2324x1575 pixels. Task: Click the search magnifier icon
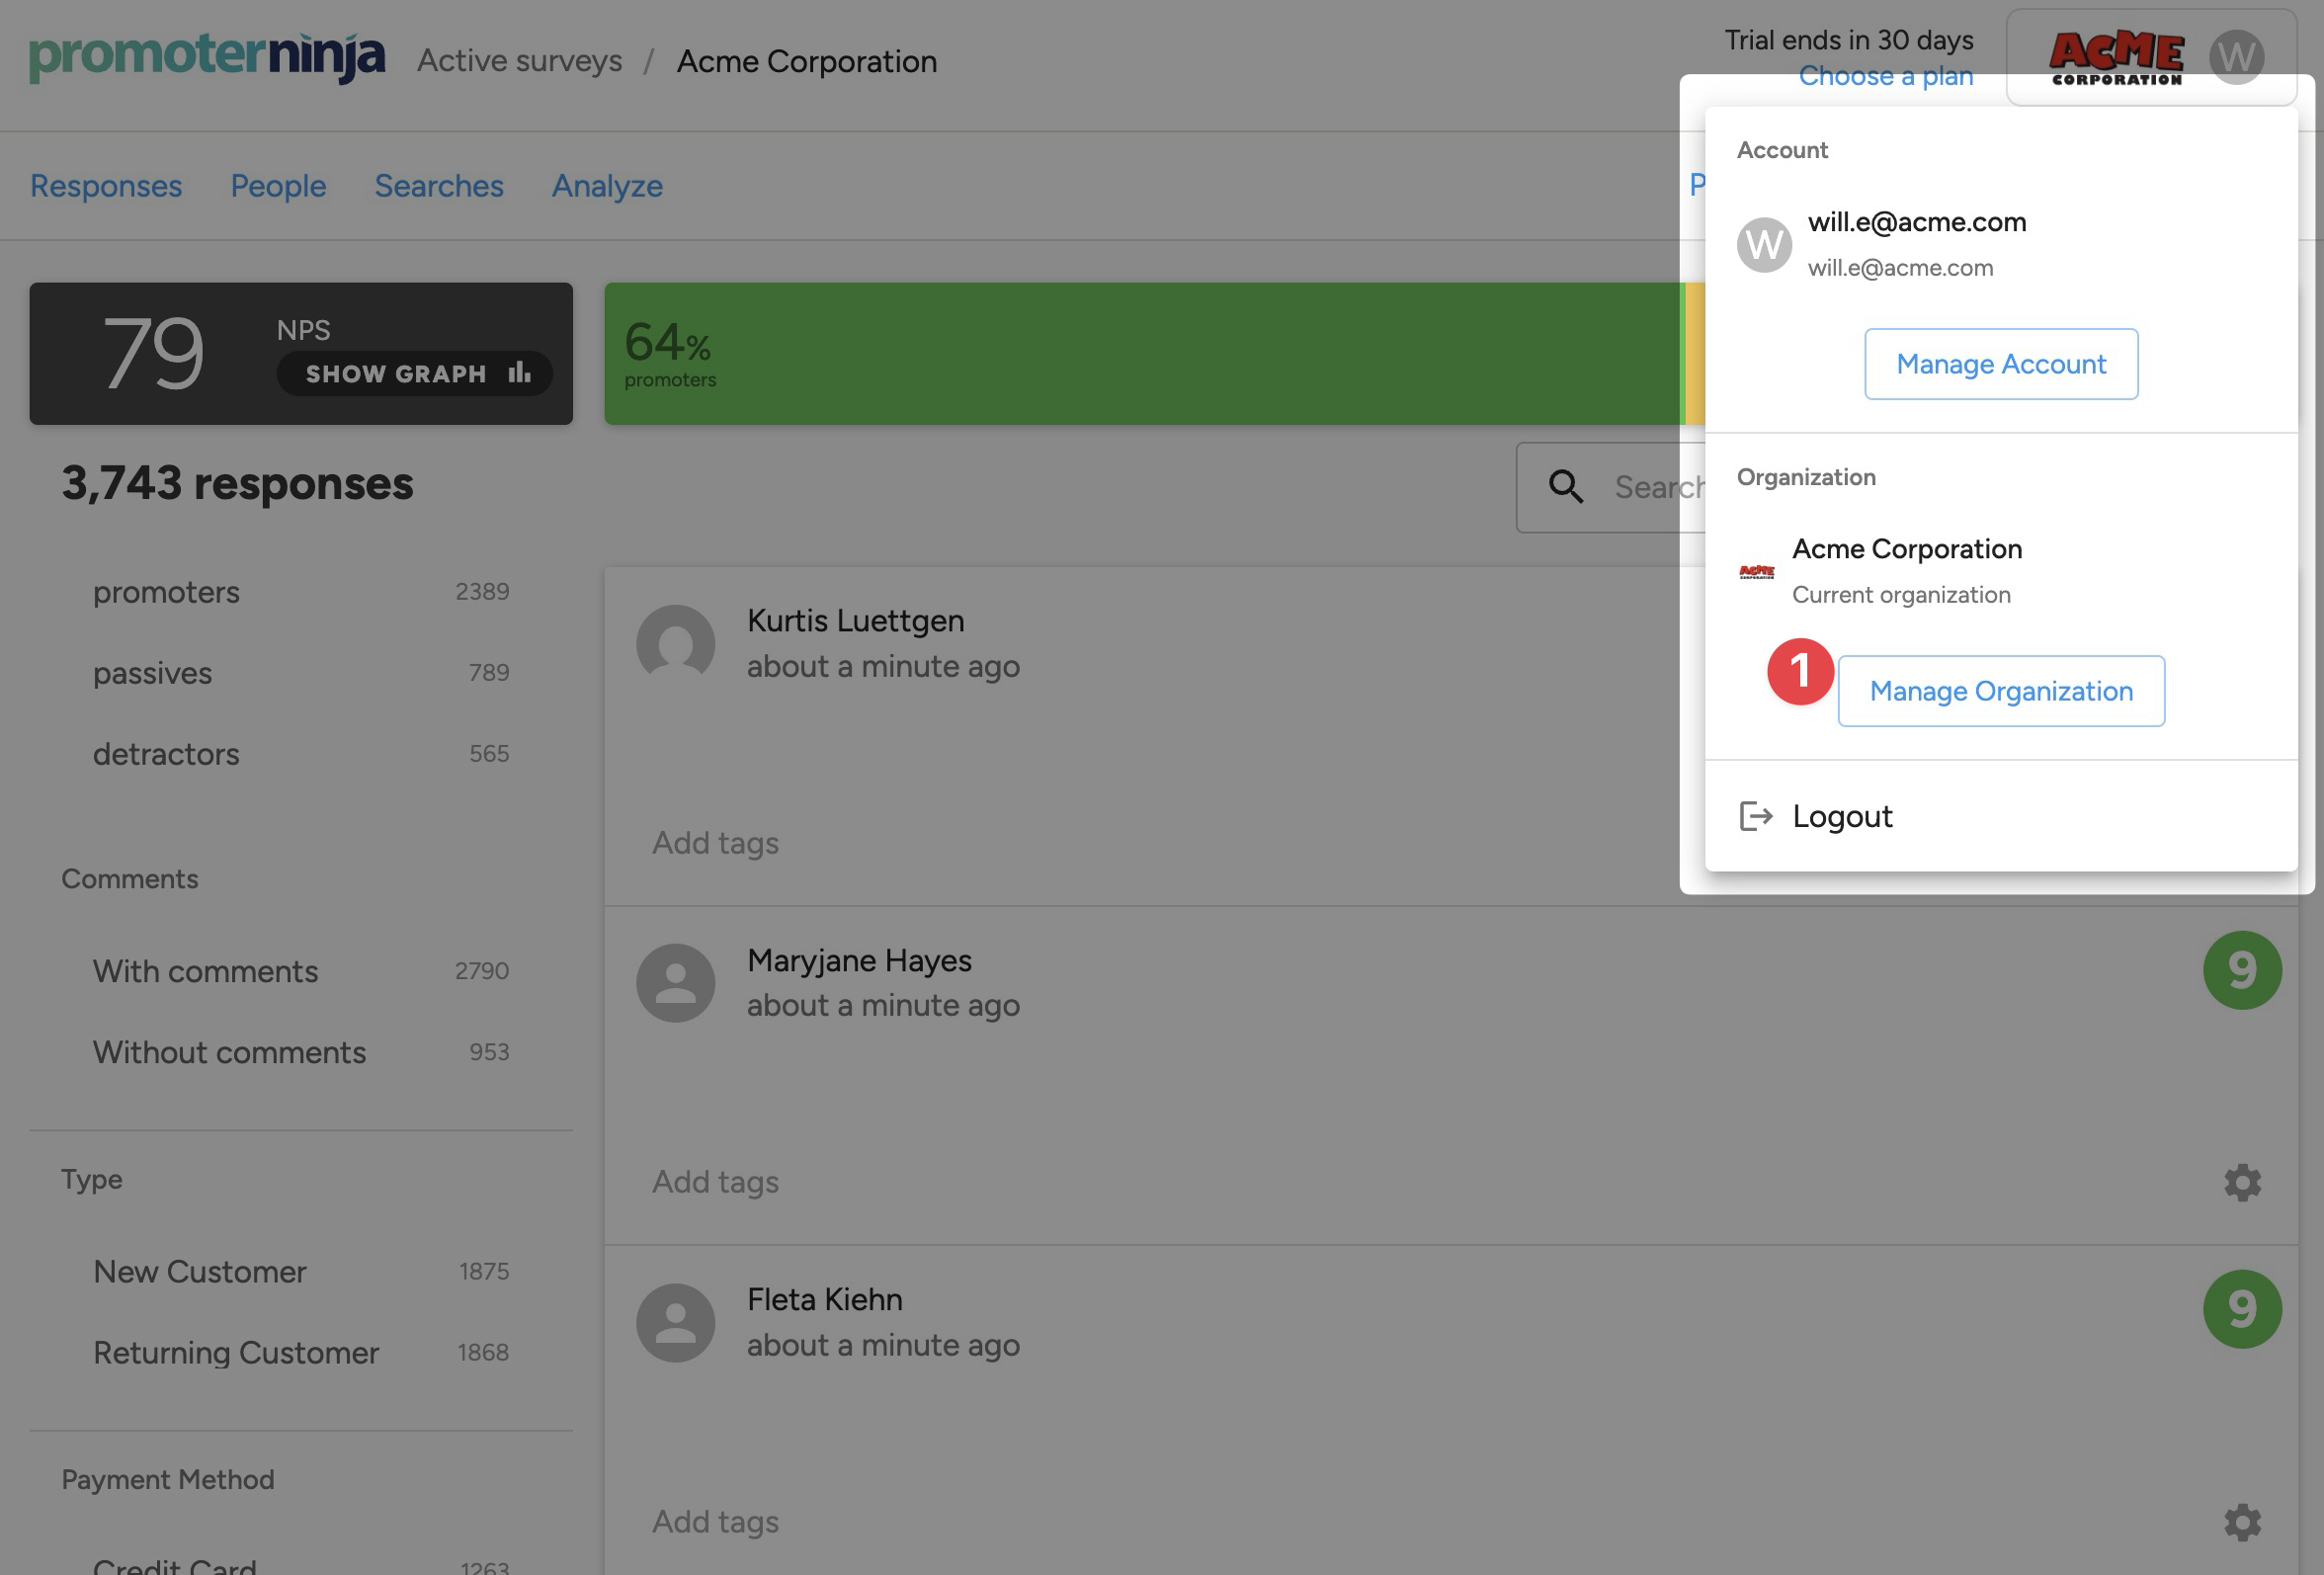1566,487
